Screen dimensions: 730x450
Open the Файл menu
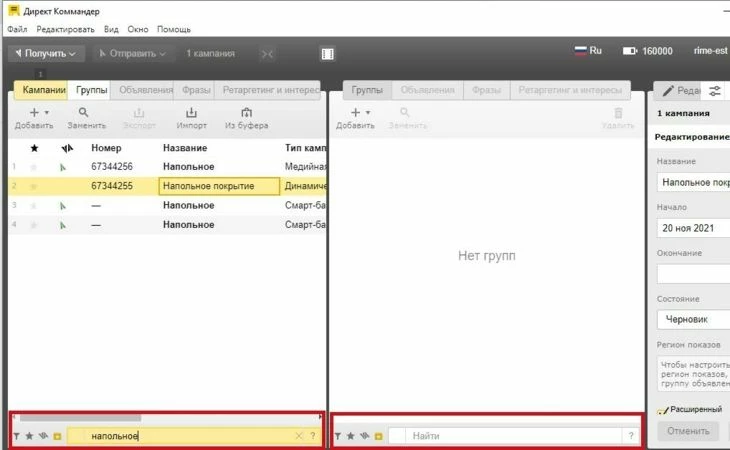(x=17, y=29)
